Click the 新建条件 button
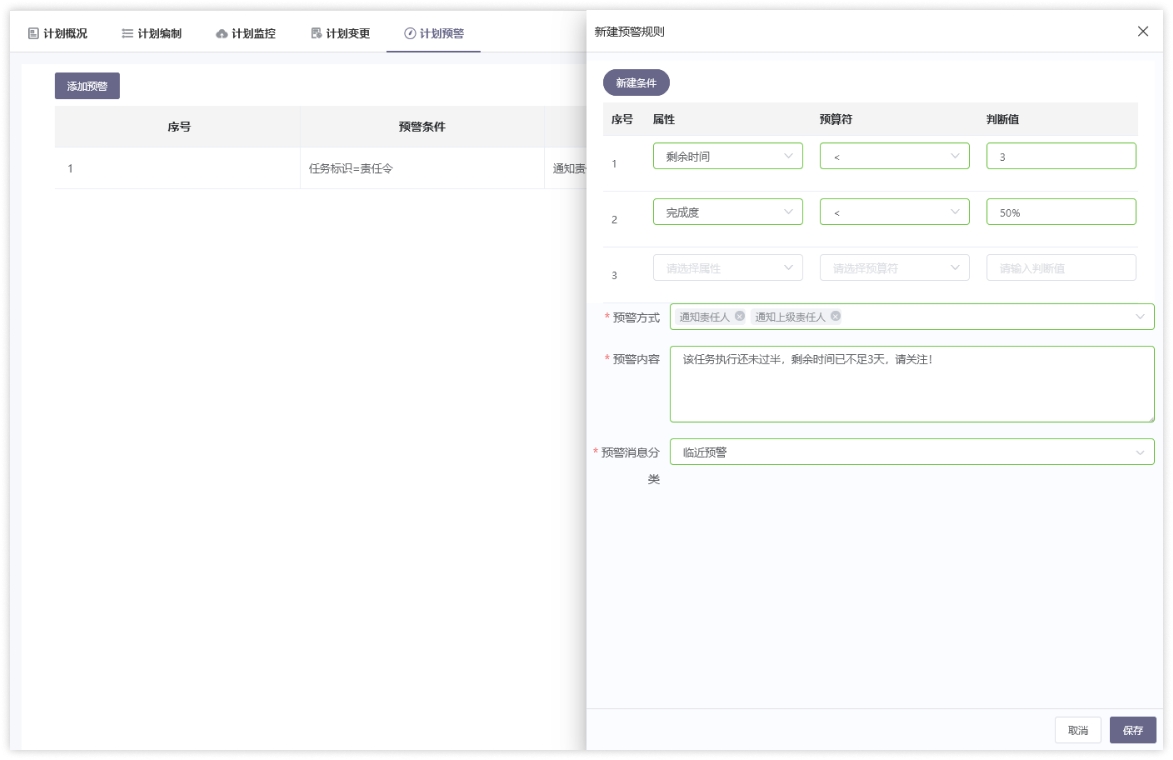 635,83
